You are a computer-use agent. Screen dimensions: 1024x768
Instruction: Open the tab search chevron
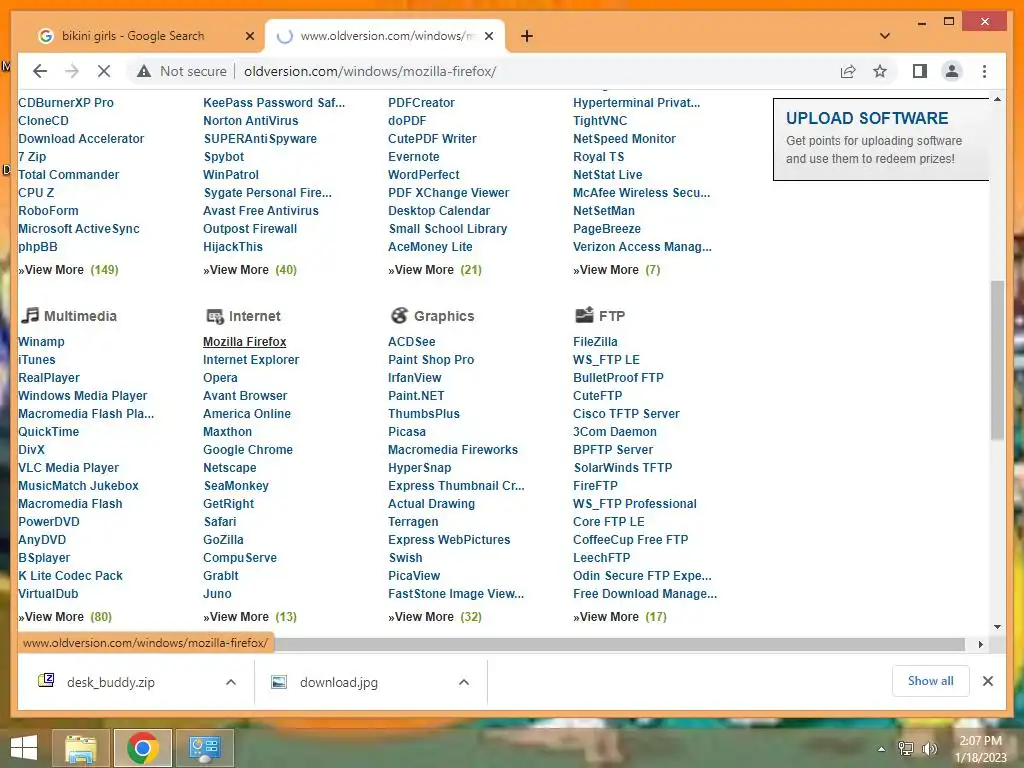pyautogui.click(x=885, y=36)
